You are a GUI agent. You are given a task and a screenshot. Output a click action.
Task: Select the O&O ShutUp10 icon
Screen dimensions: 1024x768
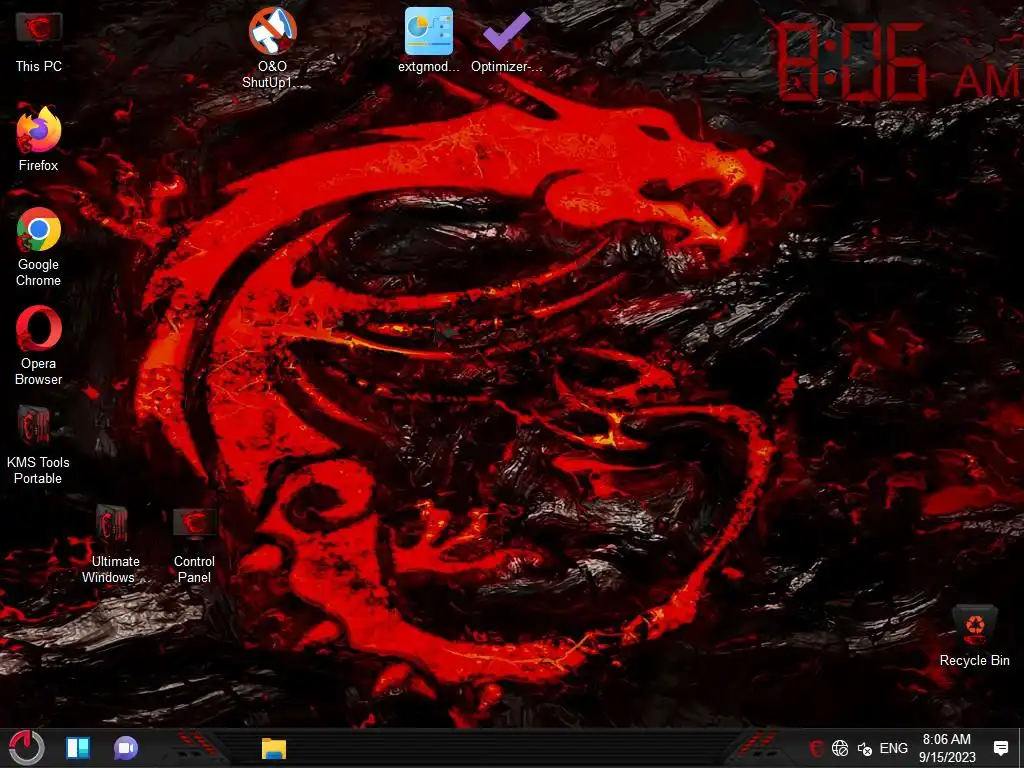(272, 47)
